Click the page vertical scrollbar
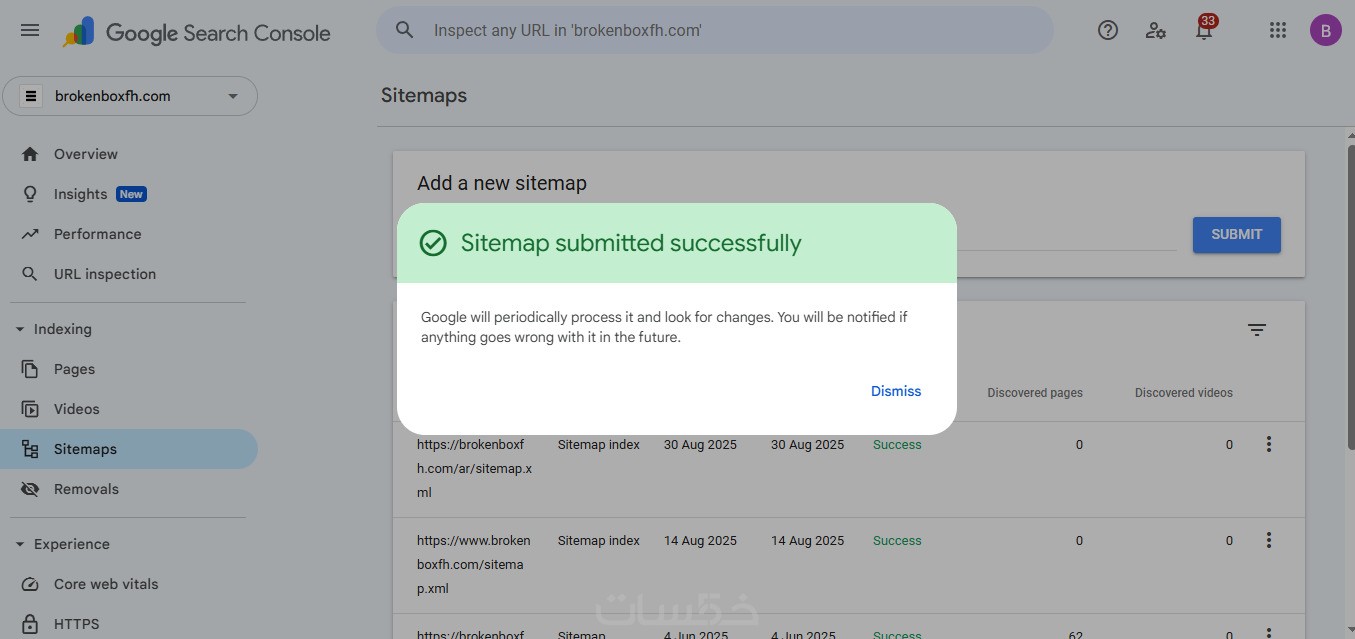 tap(1350, 300)
